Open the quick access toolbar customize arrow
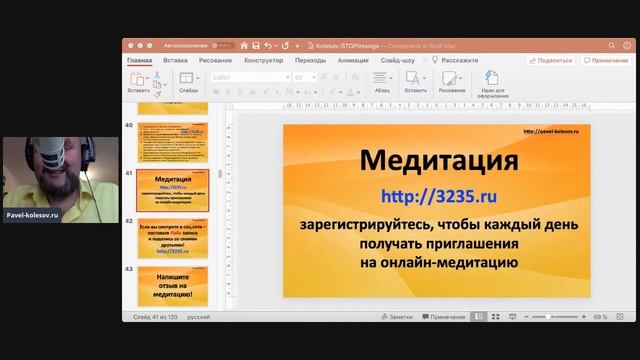The image size is (640, 360). 297,46
